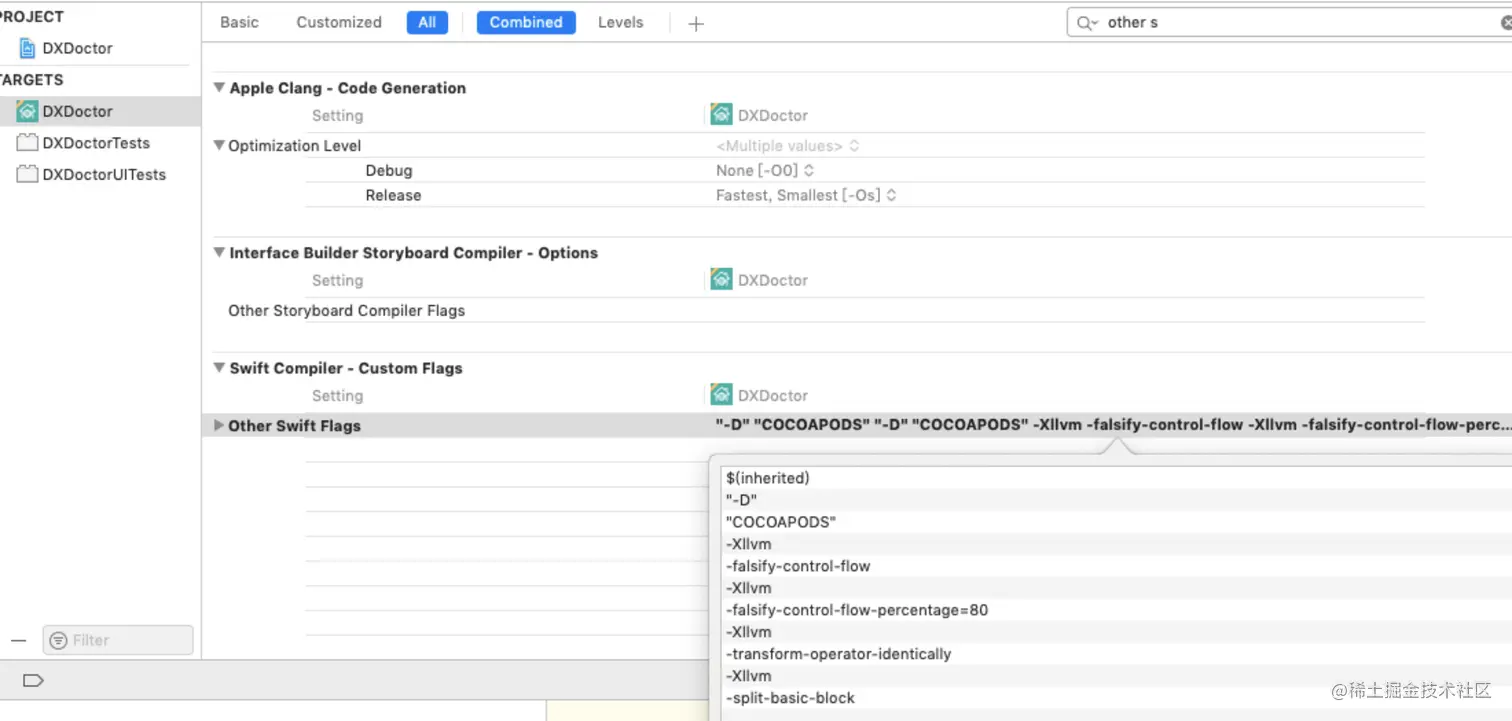
Task: Click the breakpoint tag icon in bottom bar
Action: pyautogui.click(x=33, y=681)
